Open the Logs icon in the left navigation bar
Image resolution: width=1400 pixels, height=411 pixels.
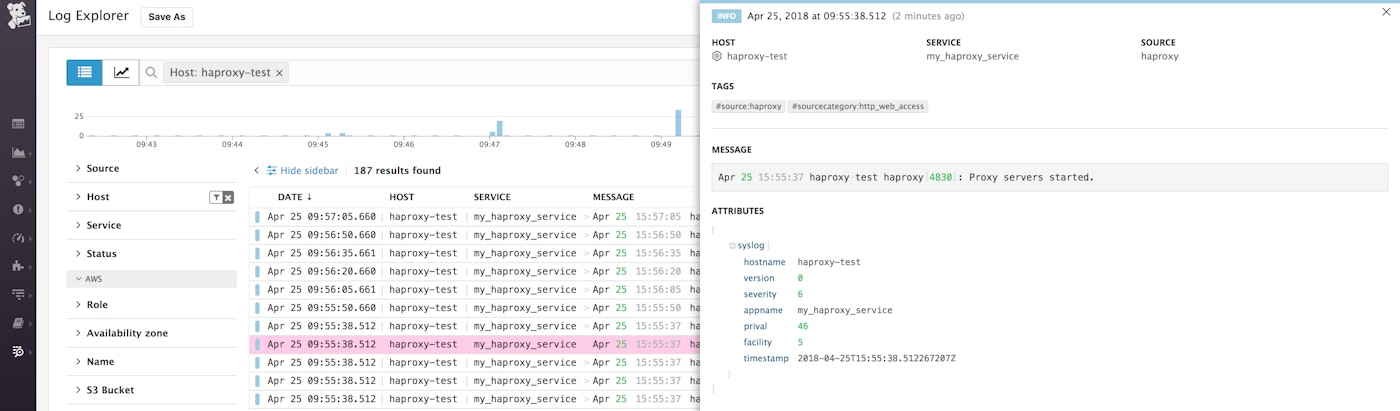[x=18, y=351]
